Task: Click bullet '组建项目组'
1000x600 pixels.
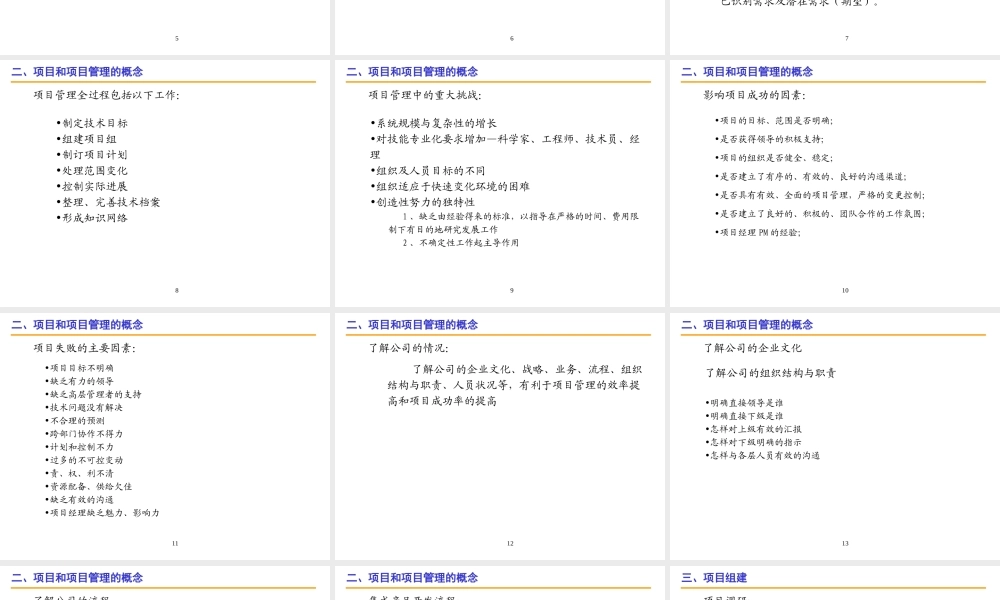Action: click(x=87, y=139)
